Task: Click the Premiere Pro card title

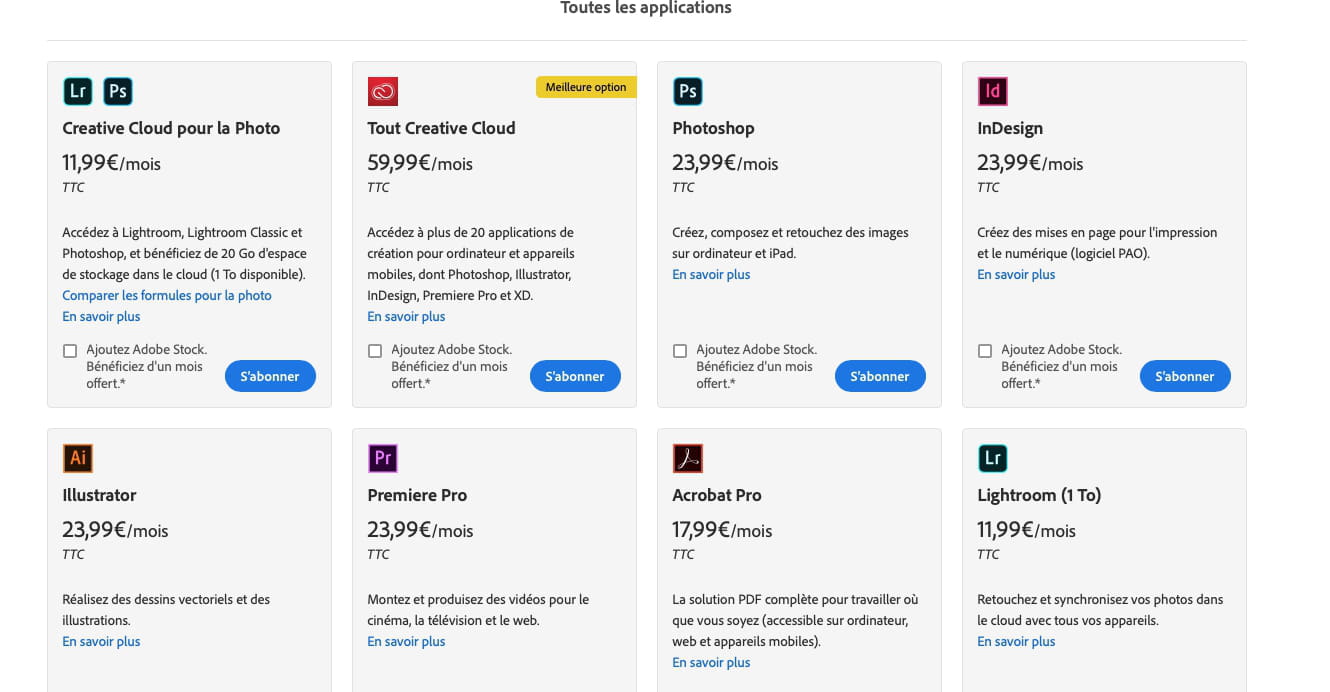Action: click(x=417, y=495)
